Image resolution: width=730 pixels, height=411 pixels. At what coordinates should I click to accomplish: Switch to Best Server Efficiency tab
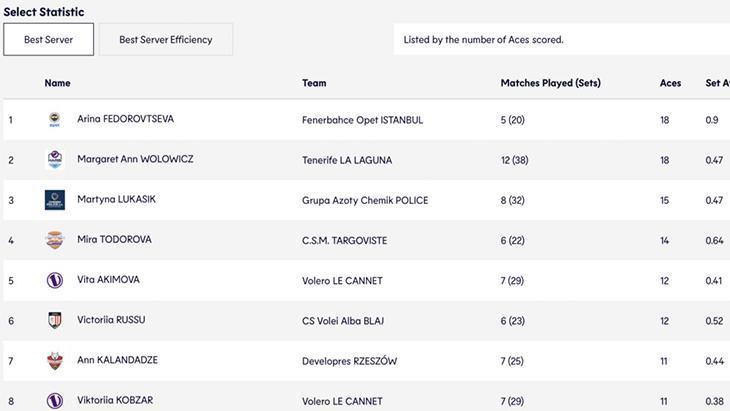click(166, 40)
